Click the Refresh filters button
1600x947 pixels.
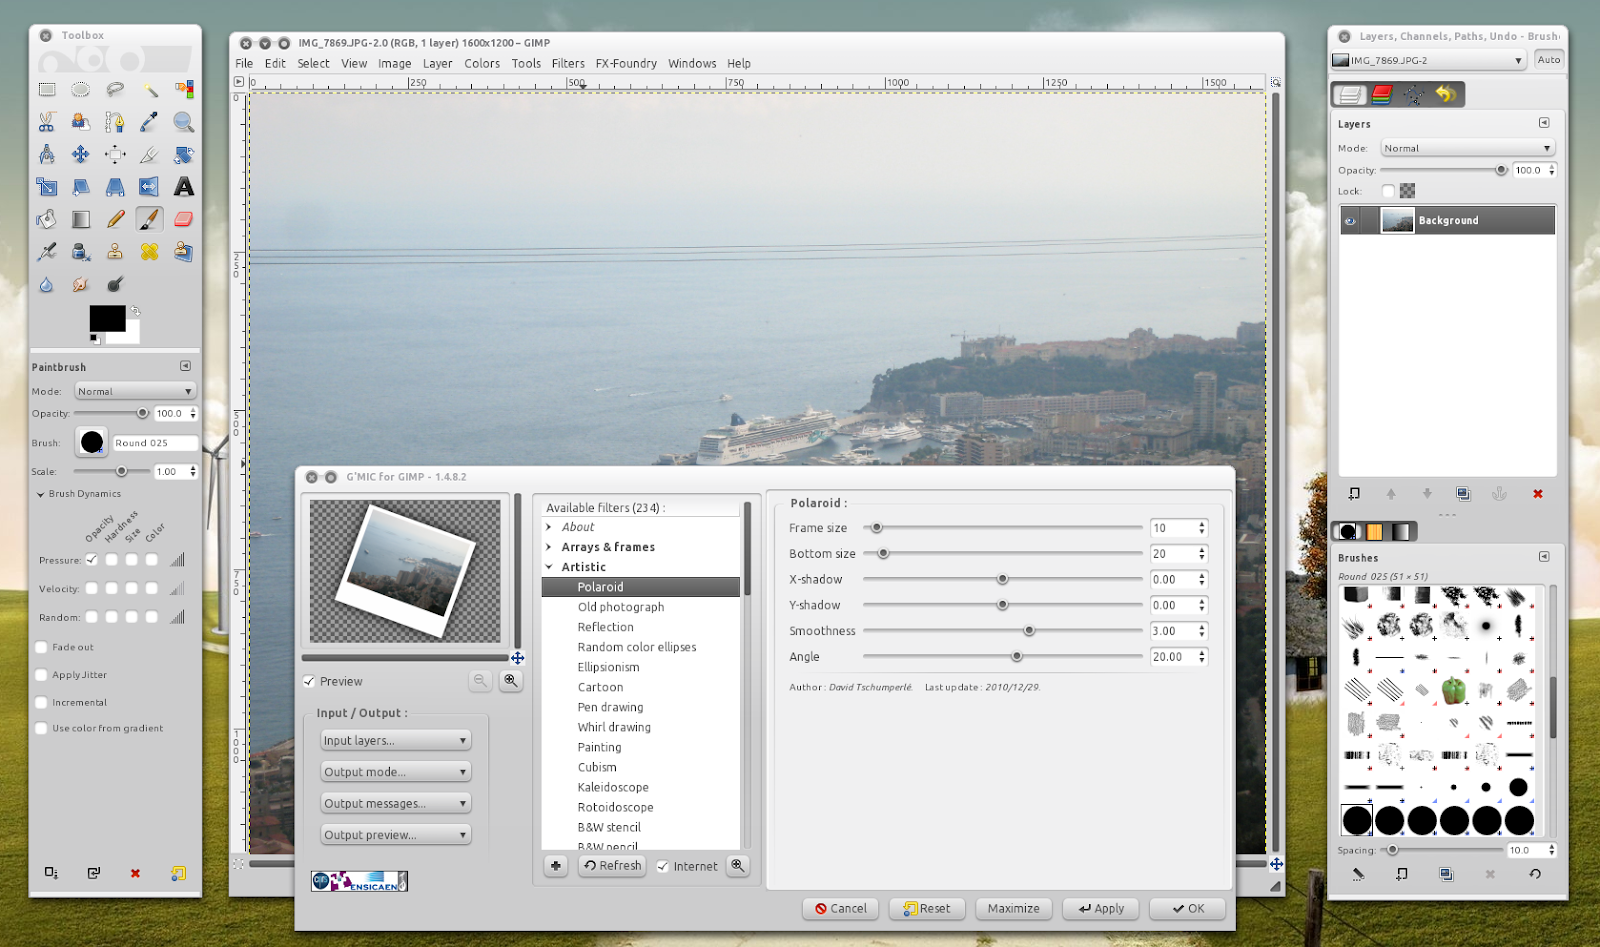click(612, 866)
